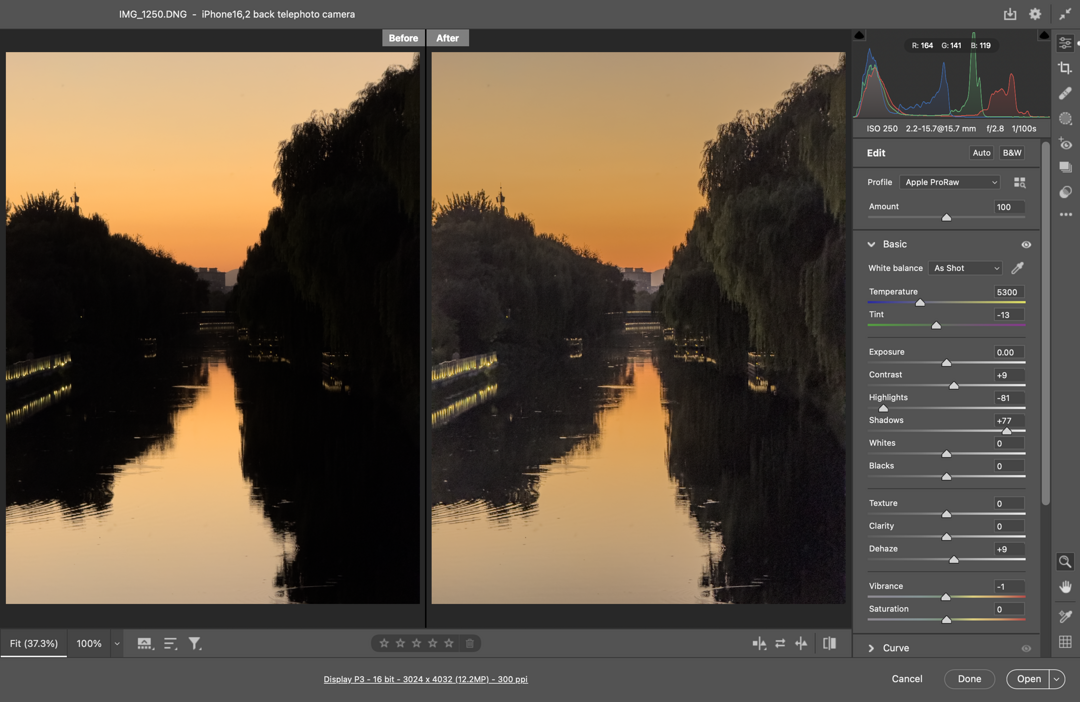Image resolution: width=1080 pixels, height=702 pixels.
Task: Toggle Basic panel visibility eye
Action: 1026,245
